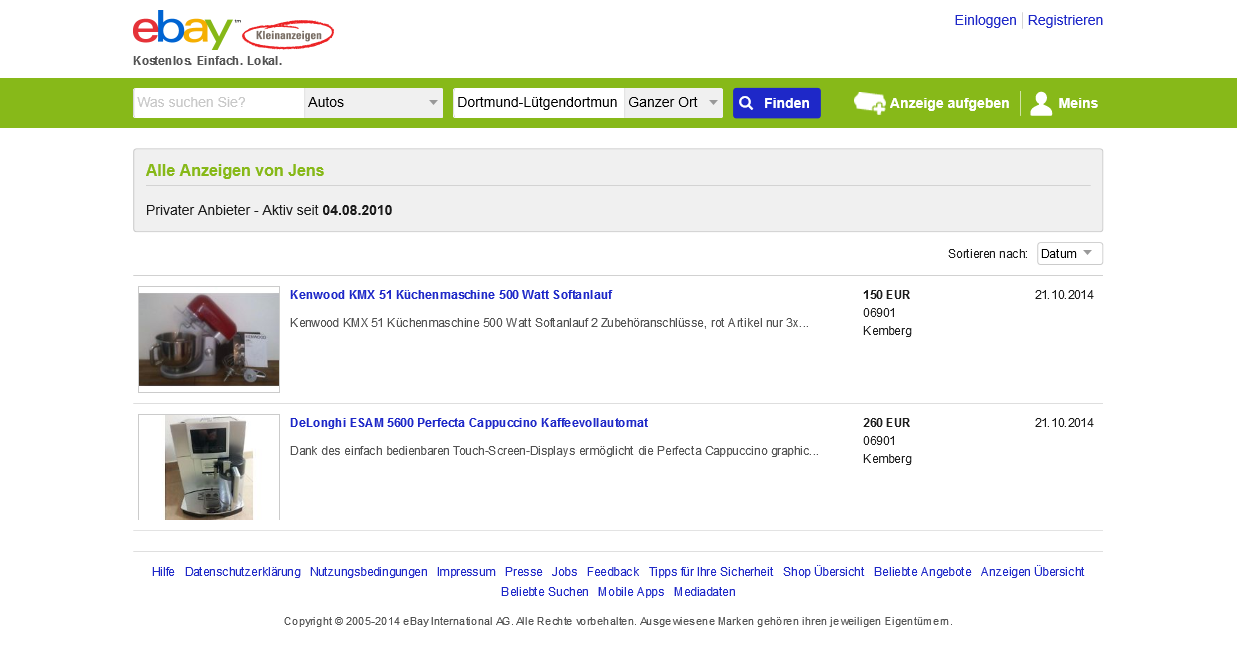
Task: Click the Registrieren link
Action: coord(1065,20)
